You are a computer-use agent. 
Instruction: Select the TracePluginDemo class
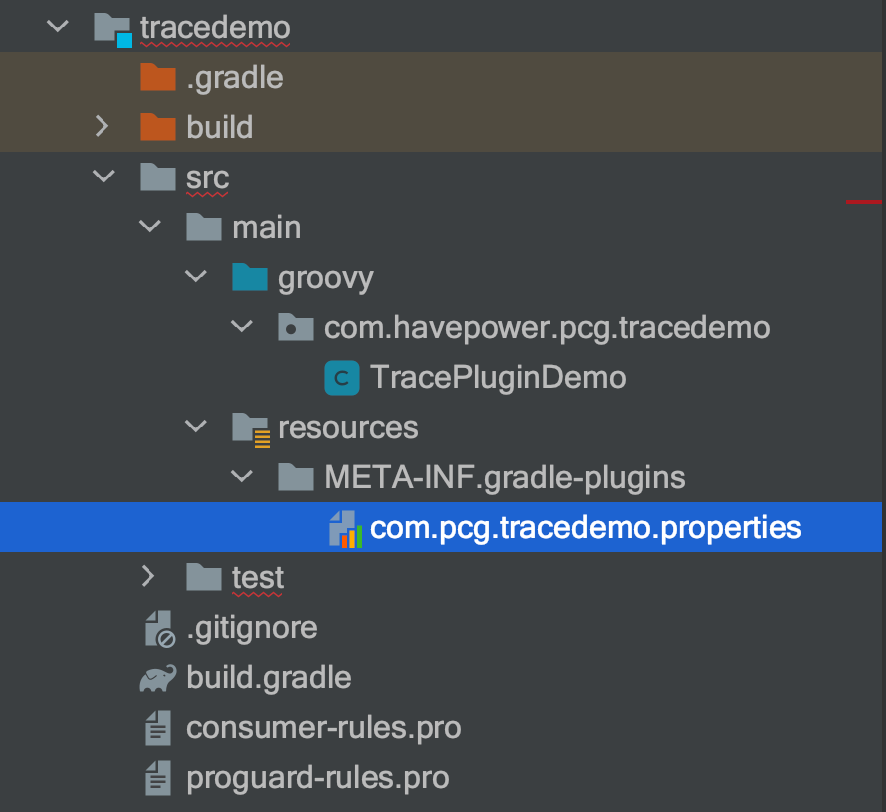500,378
